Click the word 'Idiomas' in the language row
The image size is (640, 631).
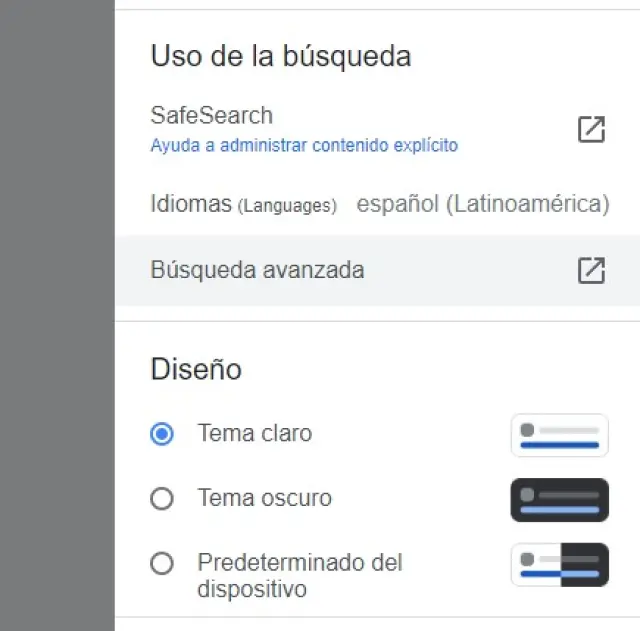tap(191, 205)
